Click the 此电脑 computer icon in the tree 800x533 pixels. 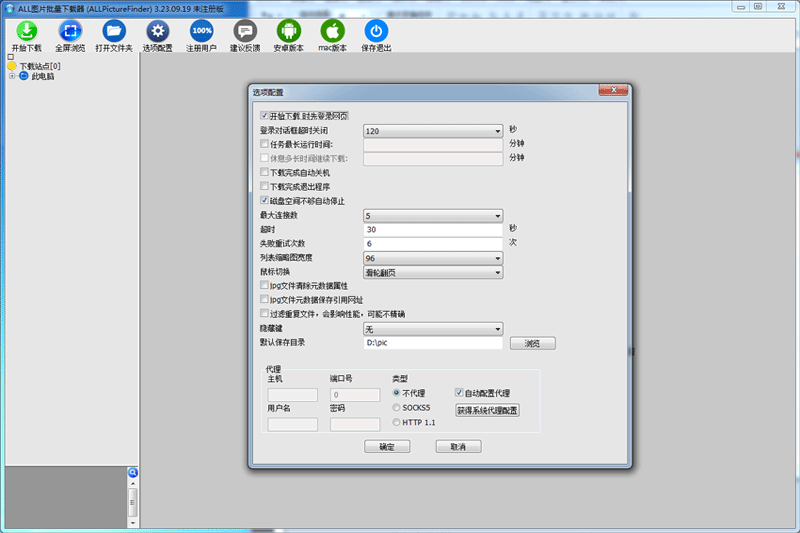click(23, 76)
